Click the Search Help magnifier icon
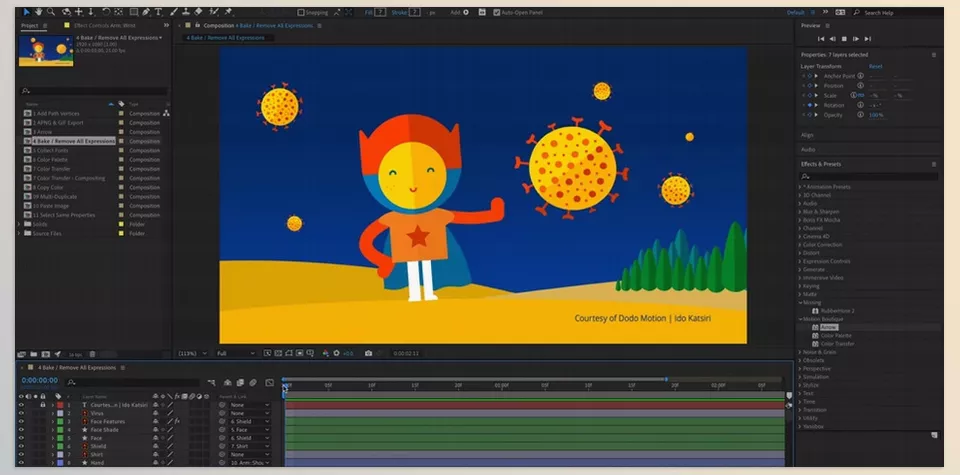Viewport: 960px width, 475px height. [x=857, y=12]
